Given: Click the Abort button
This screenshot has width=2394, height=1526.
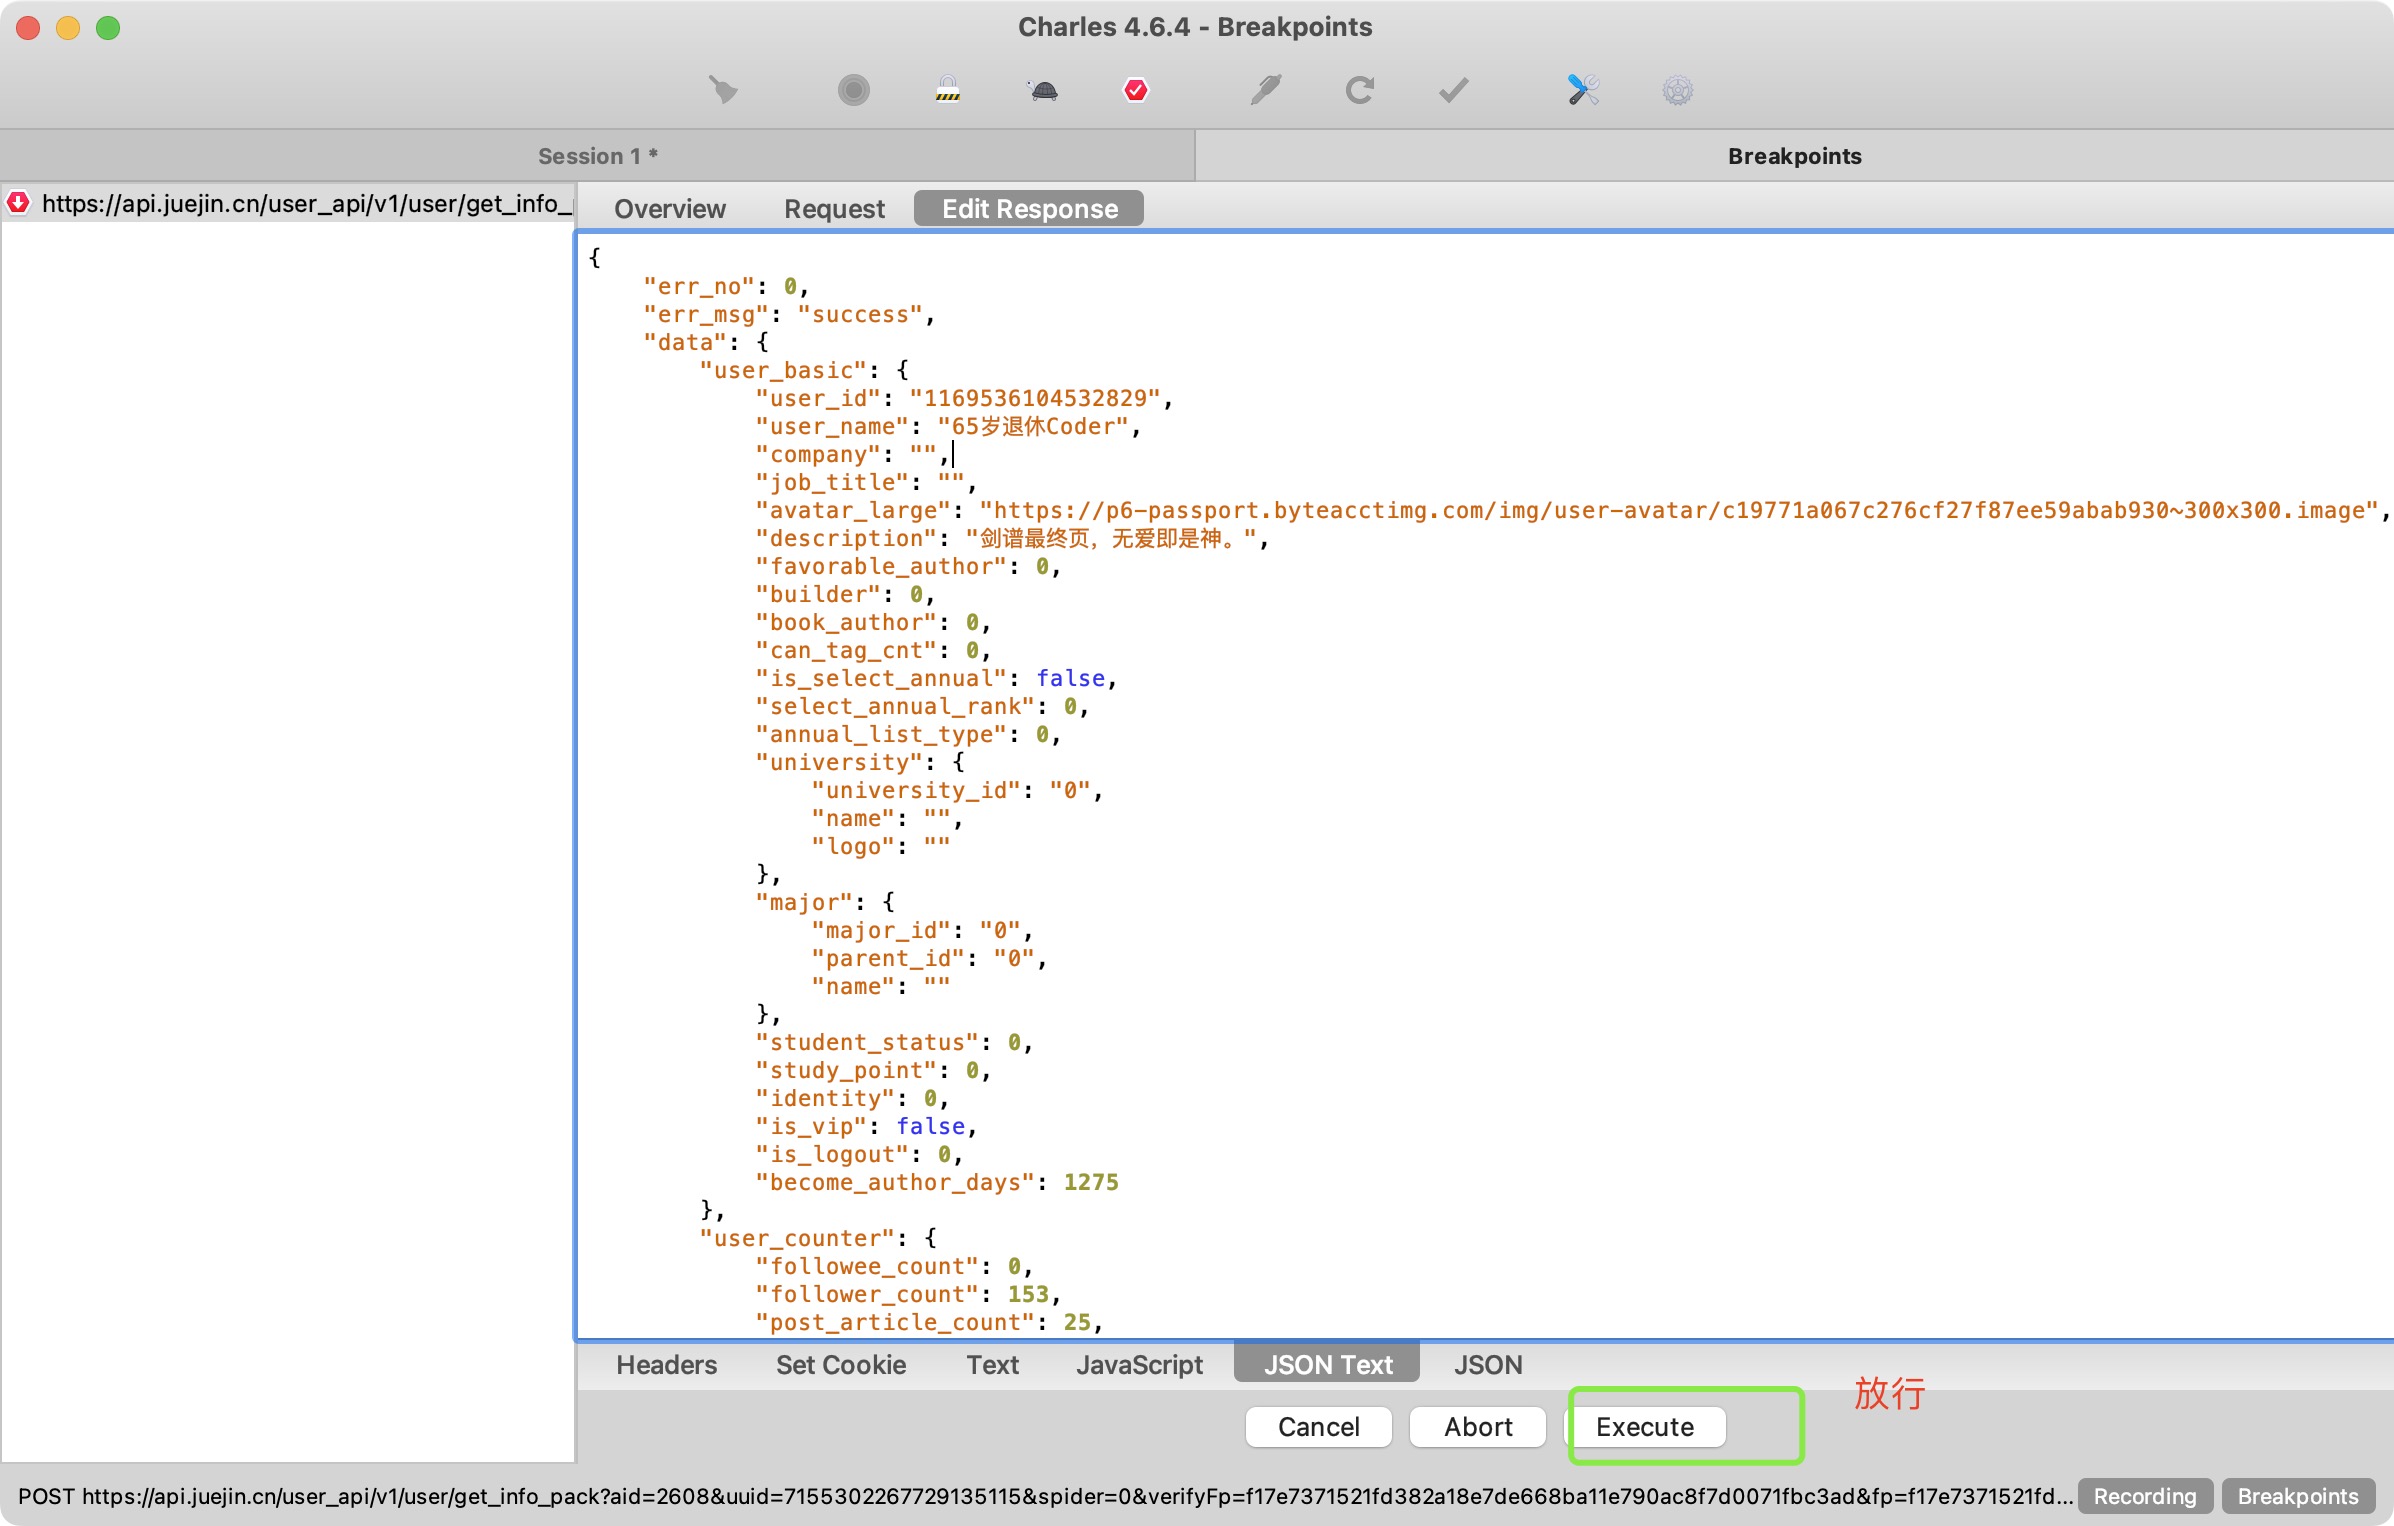Looking at the screenshot, I should [x=1477, y=1427].
